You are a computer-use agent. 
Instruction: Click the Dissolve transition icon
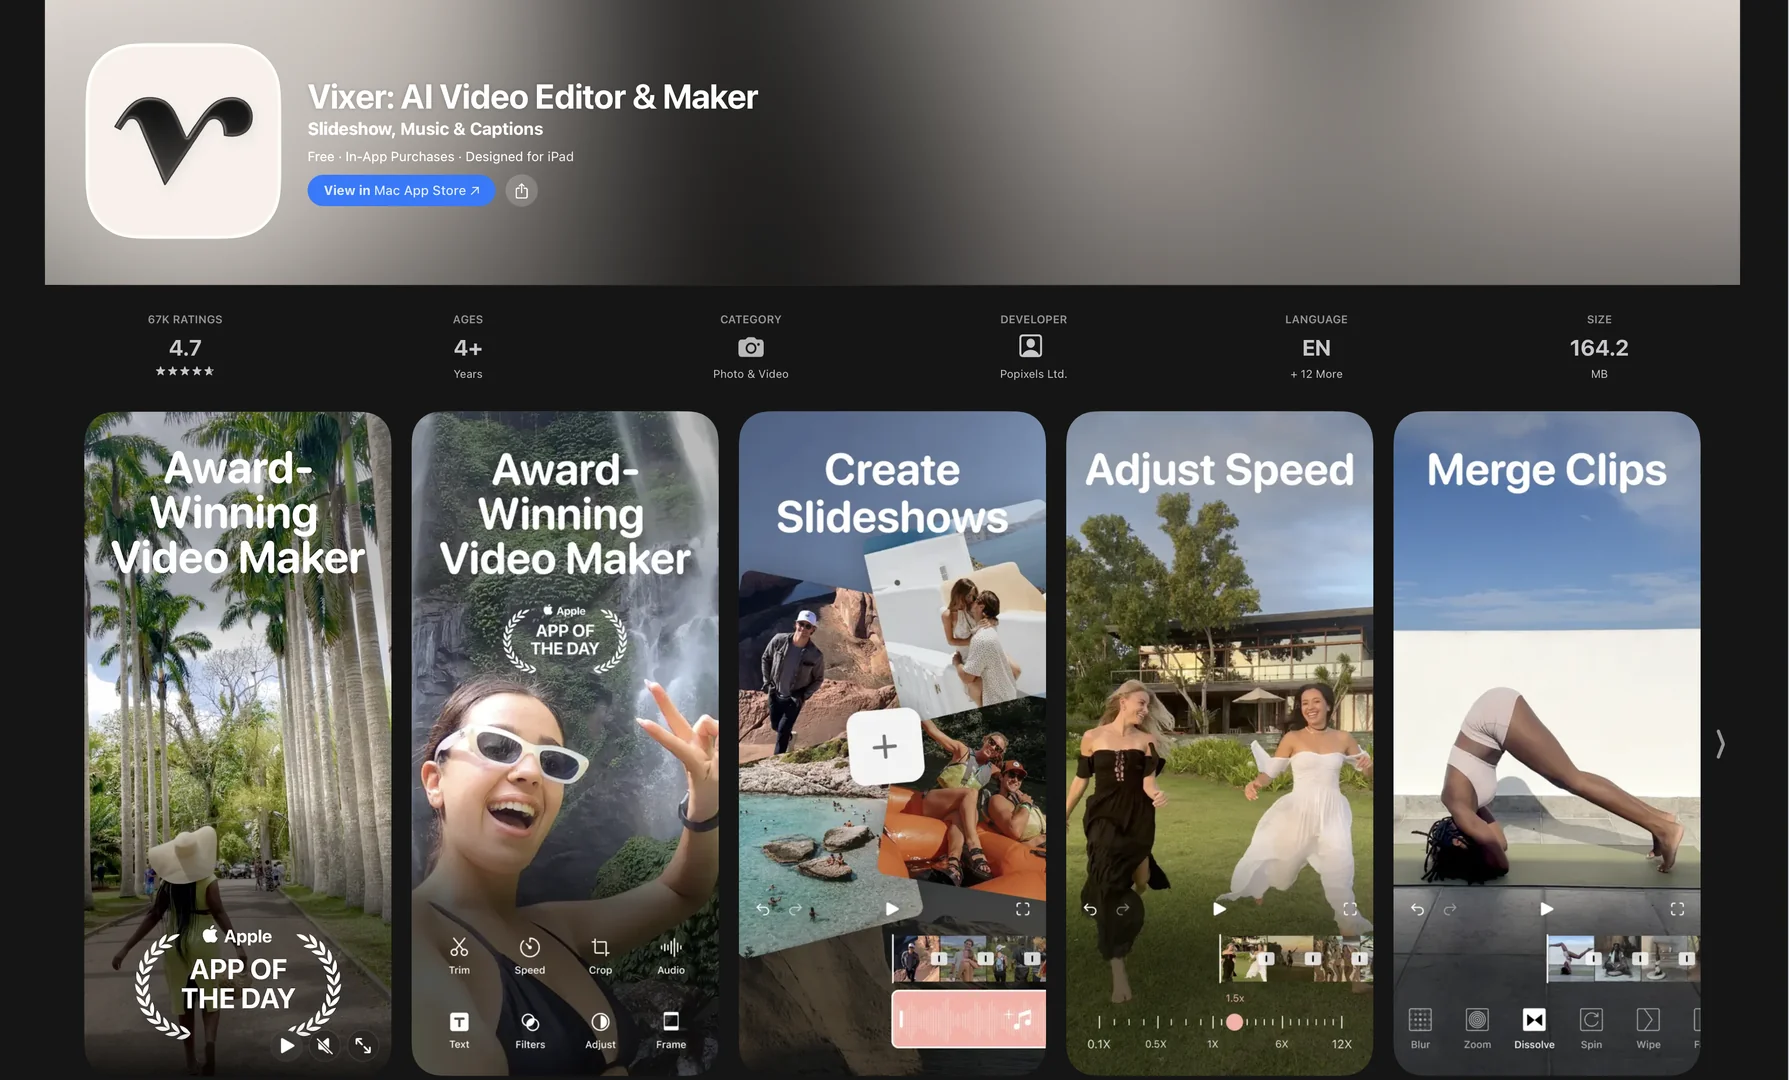pyautogui.click(x=1534, y=1019)
